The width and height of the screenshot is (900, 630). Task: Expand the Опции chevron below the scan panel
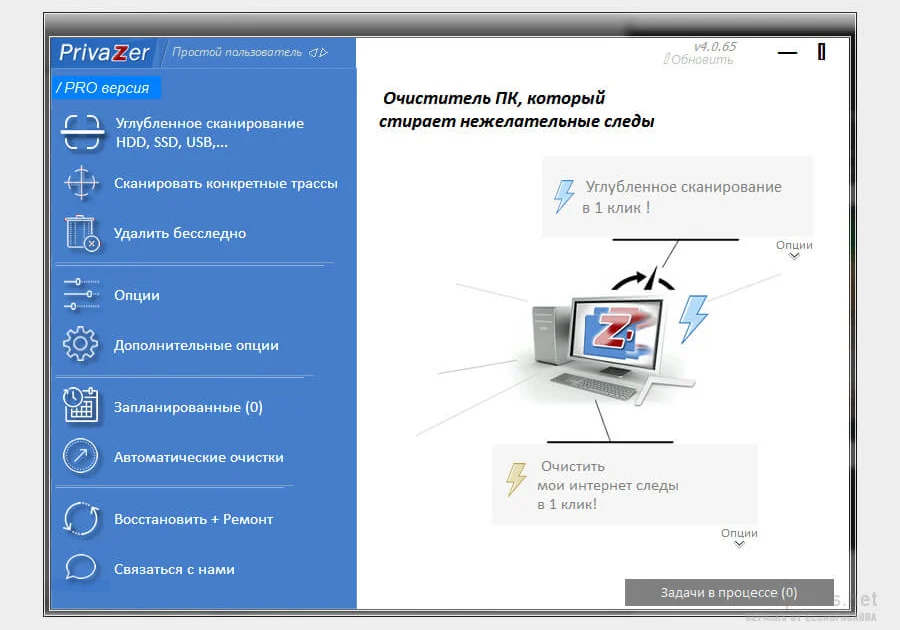click(x=793, y=250)
